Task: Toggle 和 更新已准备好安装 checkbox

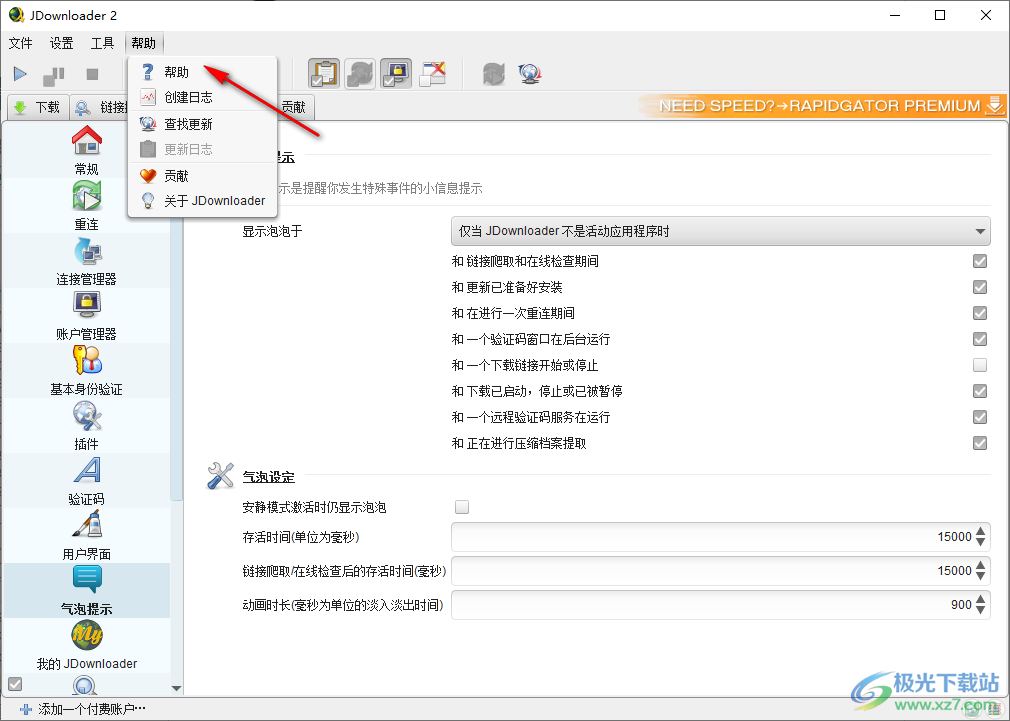Action: [x=980, y=287]
